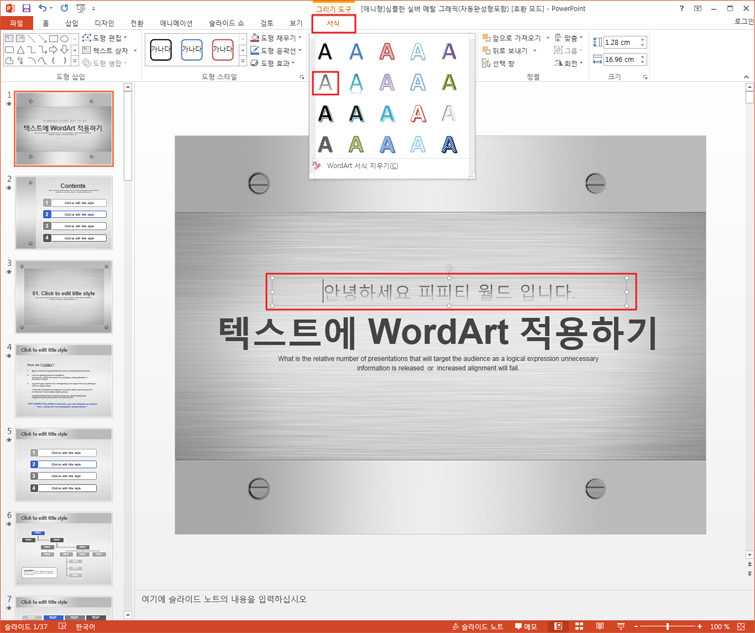Image resolution: width=755 pixels, height=633 pixels.
Task: Click the Help question mark icon
Action: pos(681,8)
